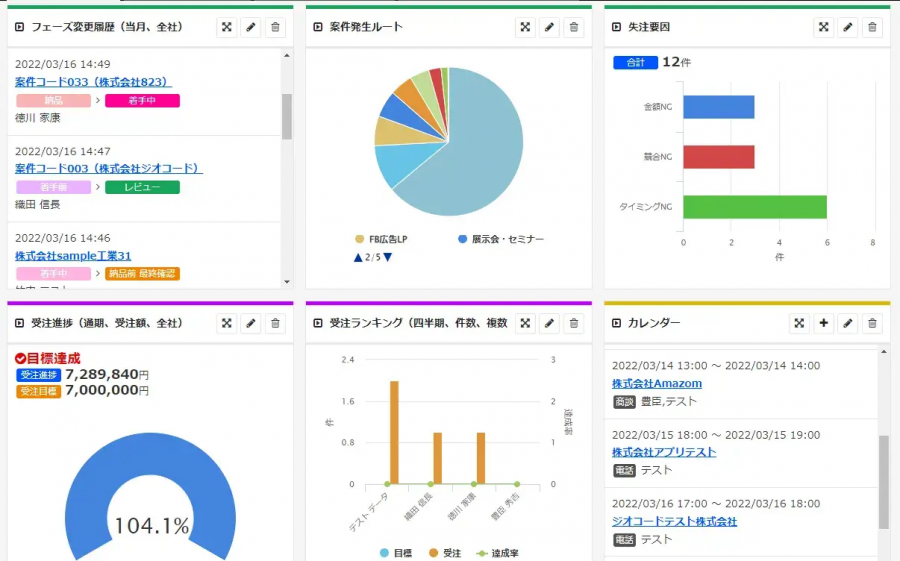Delete the 受注進捗 widget
Viewport: 900px width, 561px height.
click(x=275, y=323)
